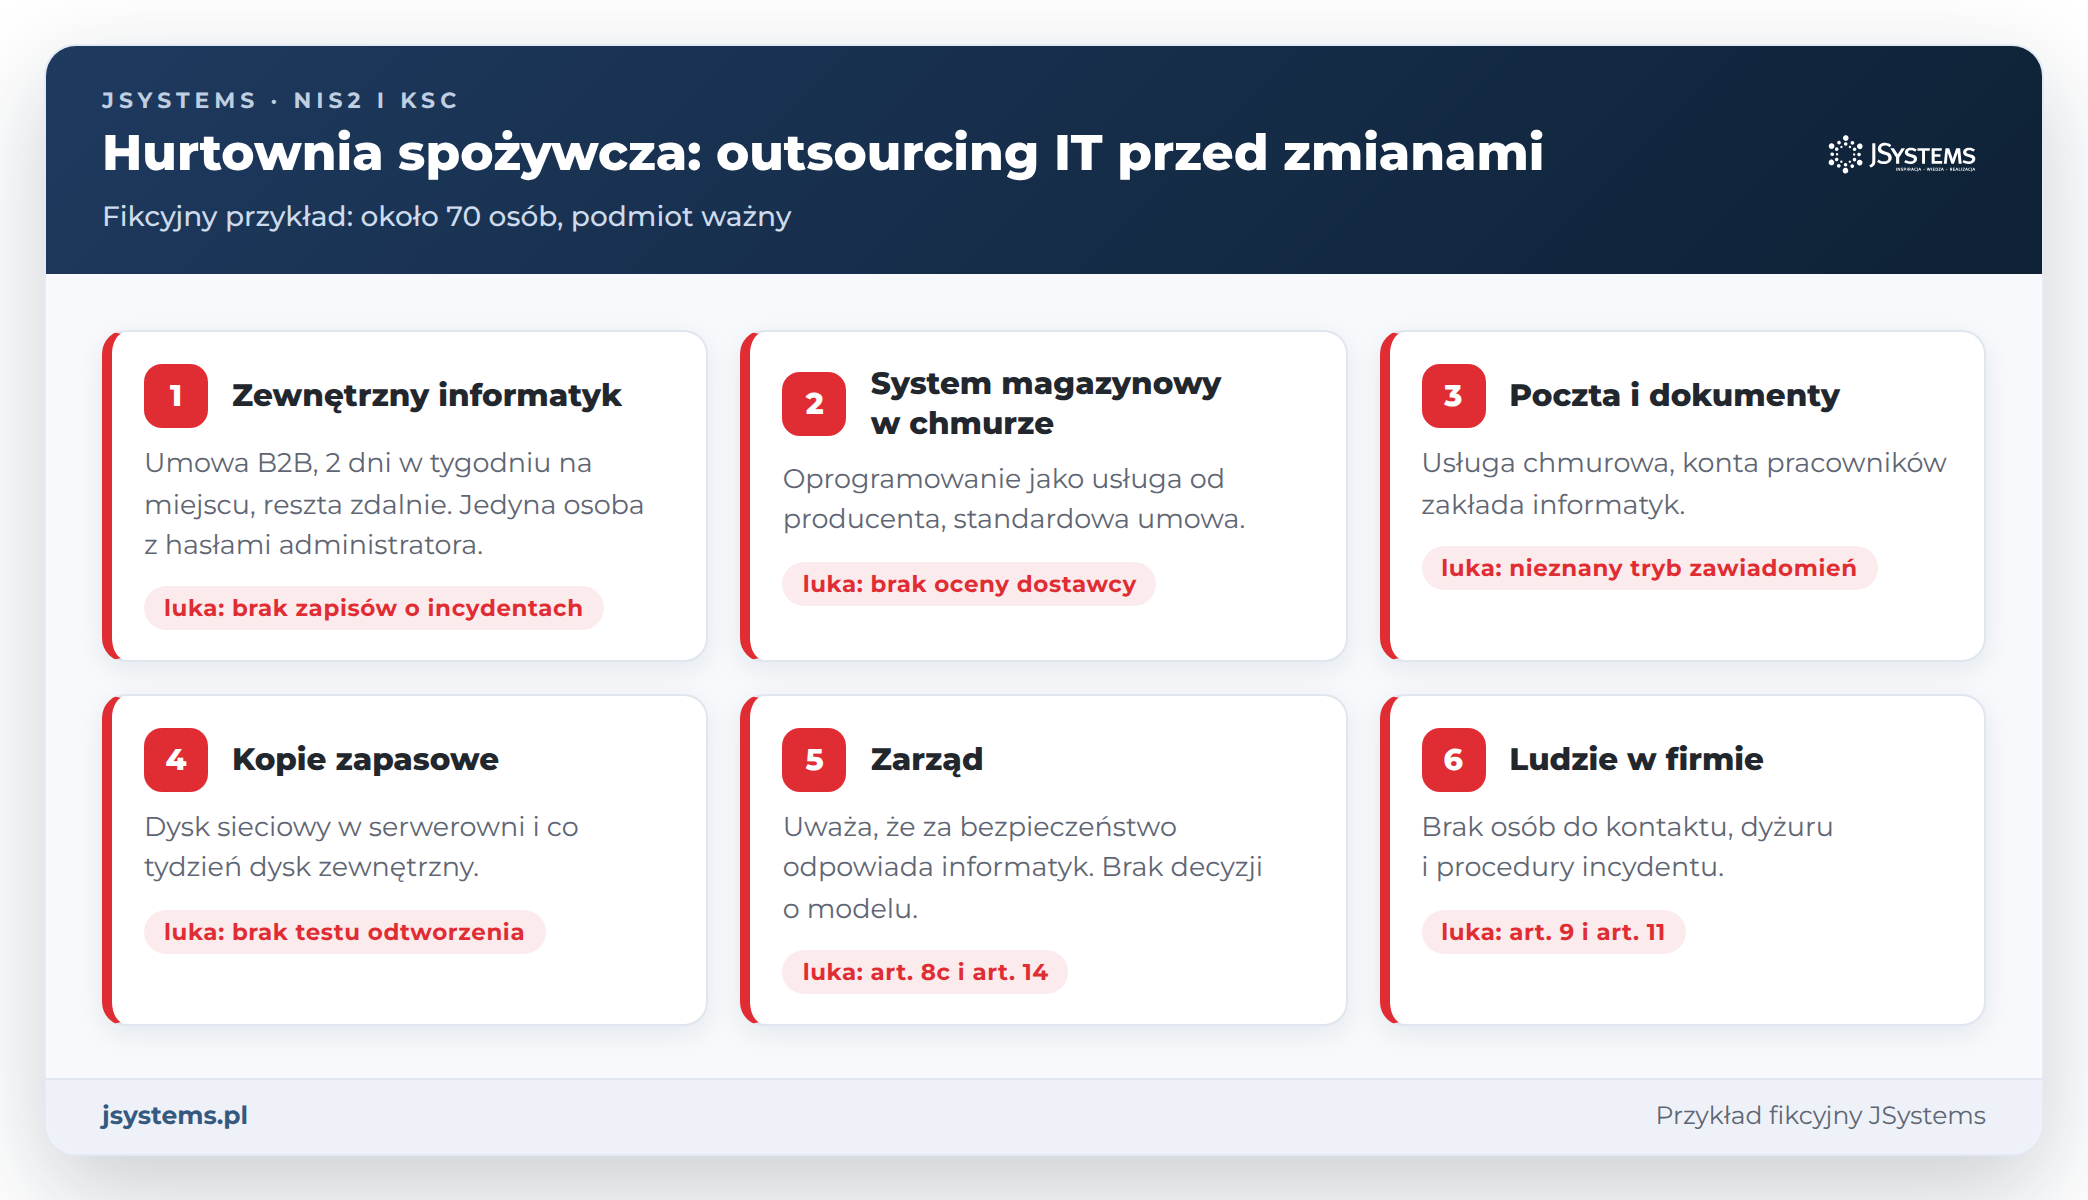Click the main title "Hurtownia spożywcza: outsourcing IT przed zmianami"
2088x1200 pixels.
click(823, 154)
